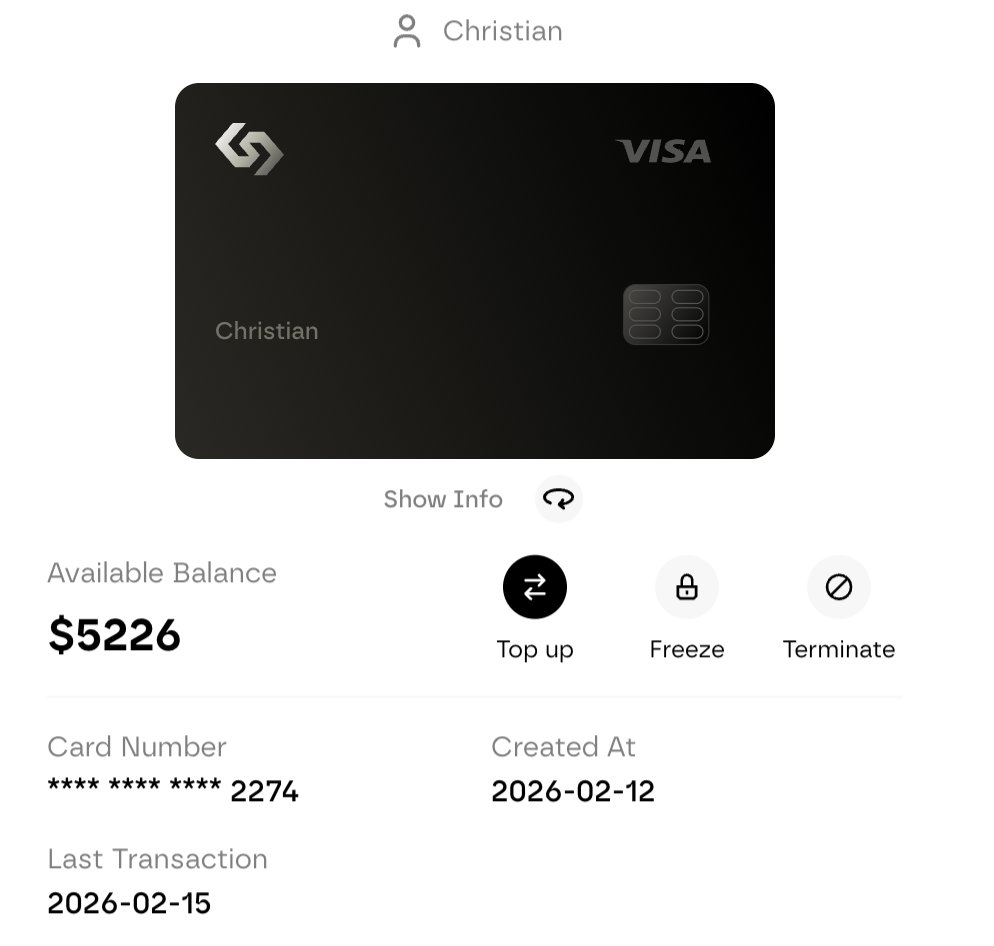Click the Top up text label
This screenshot has width=994, height=946.
click(x=535, y=649)
